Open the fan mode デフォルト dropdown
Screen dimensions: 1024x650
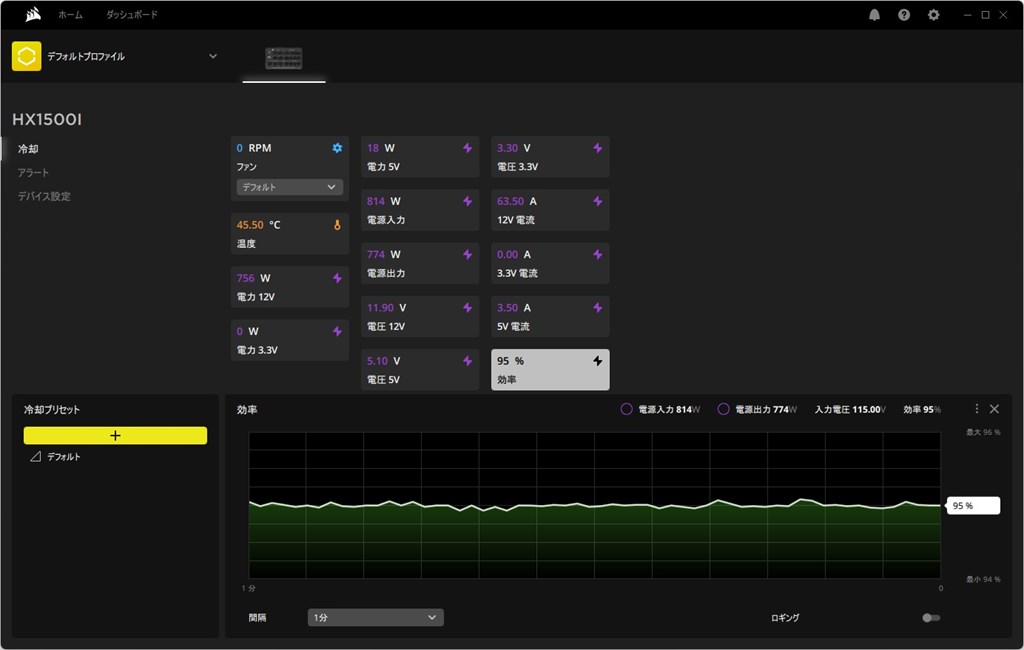[289, 187]
